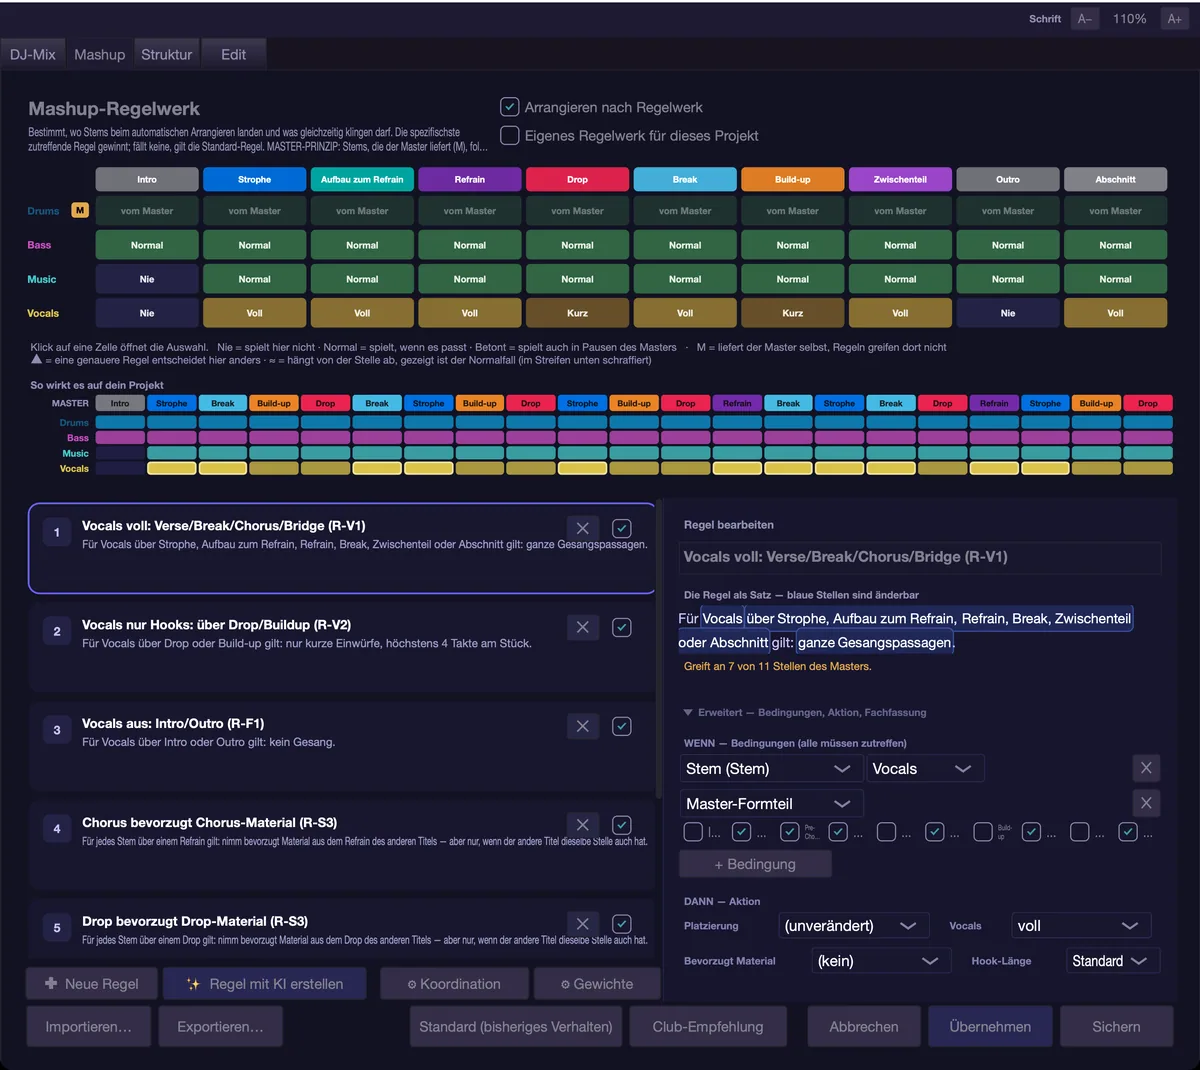Apply changes with Übernehmen
Screen dimensions: 1200x1070
coord(990,1027)
